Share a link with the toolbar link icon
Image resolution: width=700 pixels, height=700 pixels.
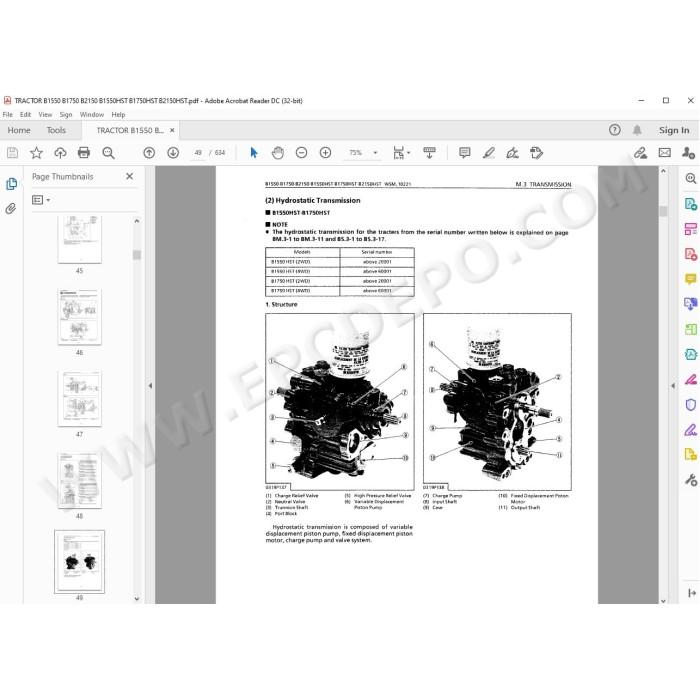click(x=641, y=153)
